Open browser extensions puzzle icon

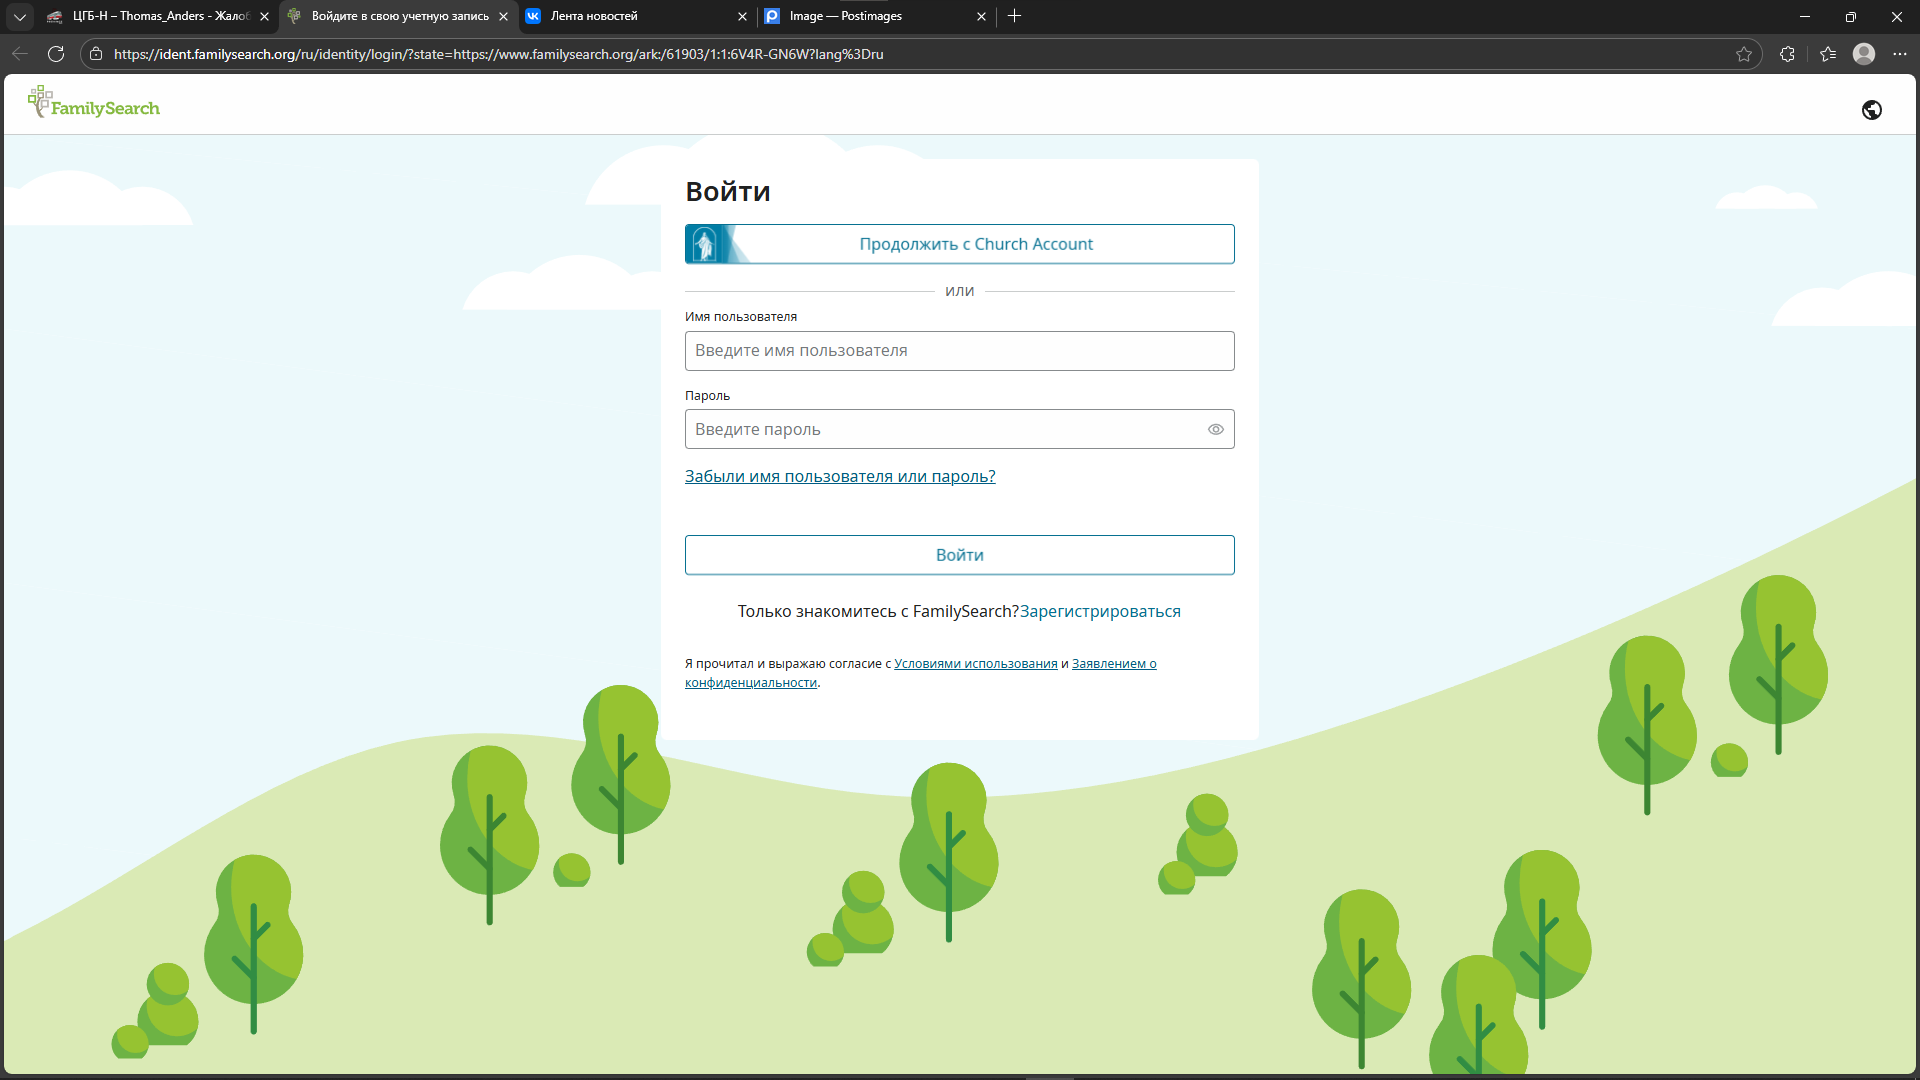(x=1787, y=54)
